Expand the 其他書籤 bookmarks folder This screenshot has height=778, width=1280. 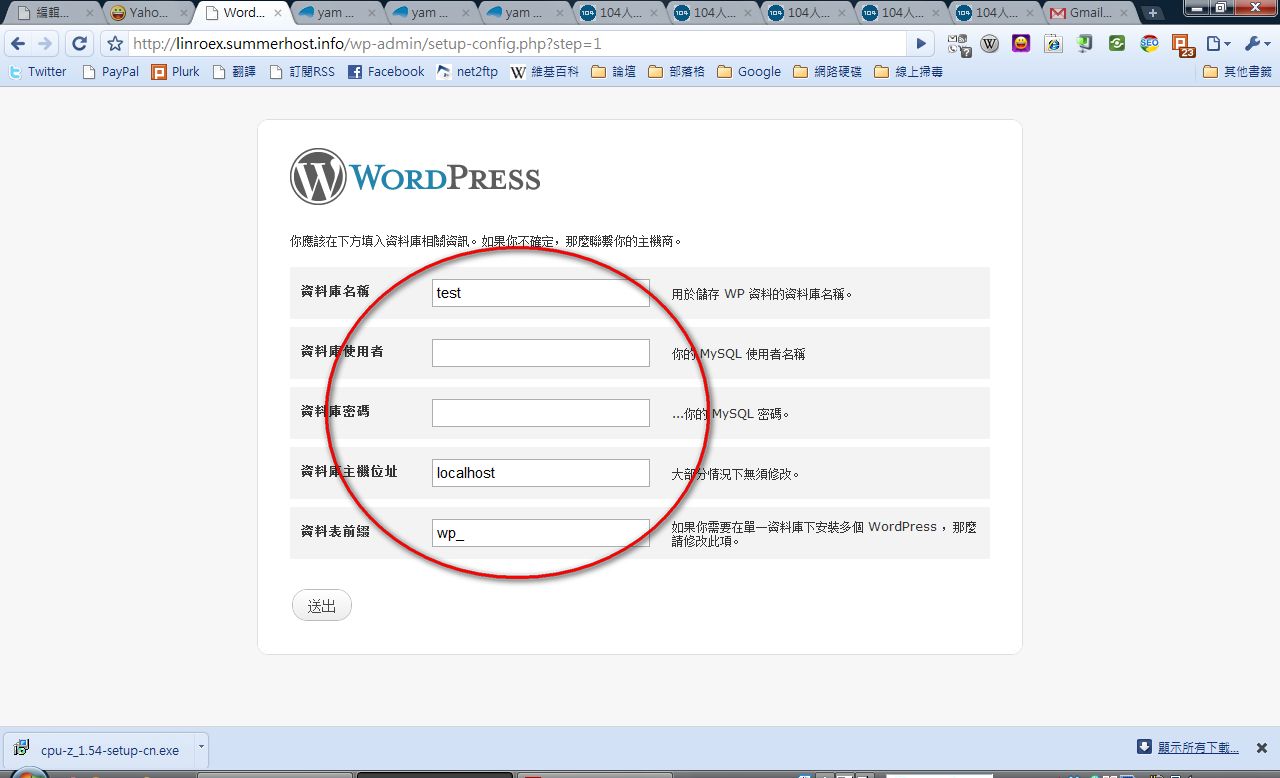[x=1238, y=72]
